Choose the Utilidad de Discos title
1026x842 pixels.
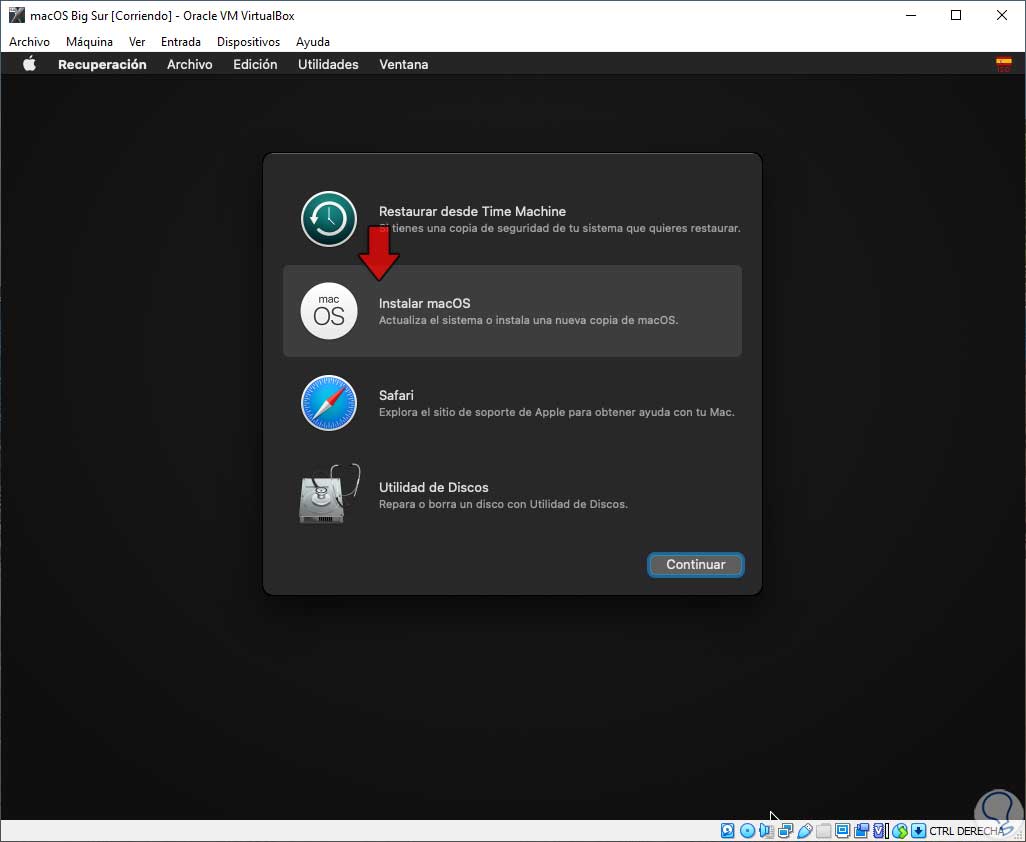coord(434,487)
